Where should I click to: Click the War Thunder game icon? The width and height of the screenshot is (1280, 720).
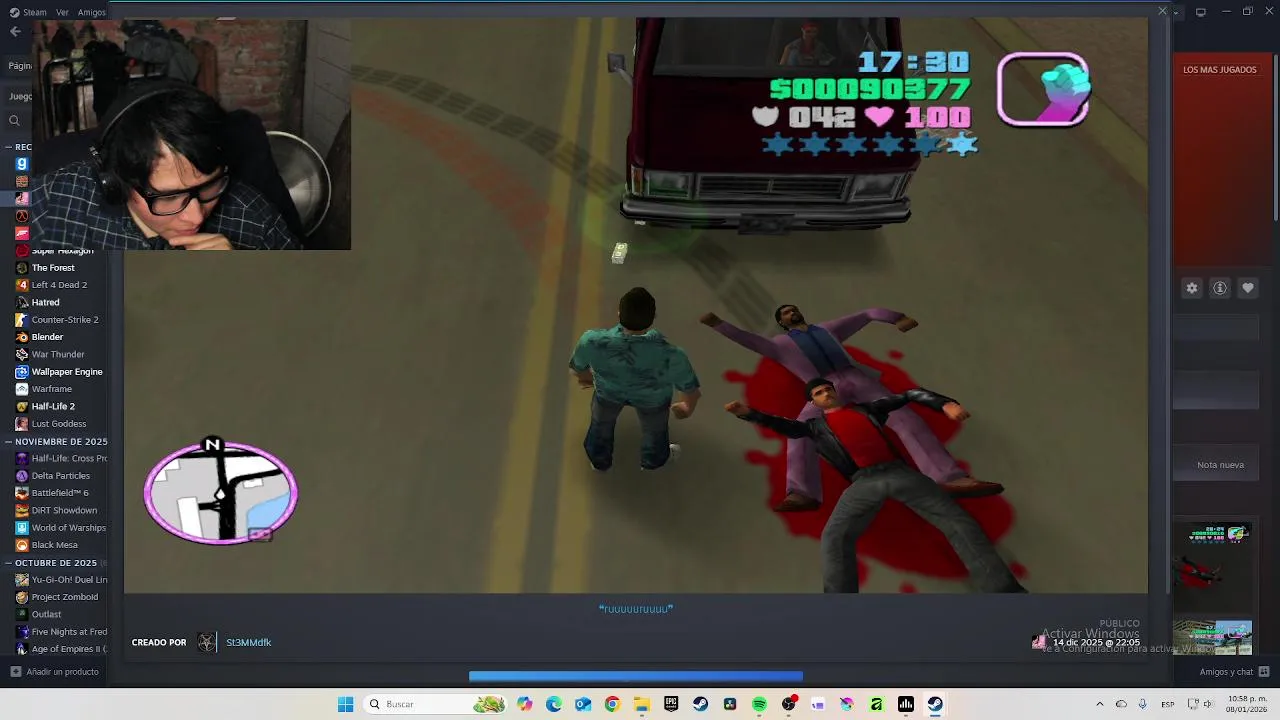(22, 354)
